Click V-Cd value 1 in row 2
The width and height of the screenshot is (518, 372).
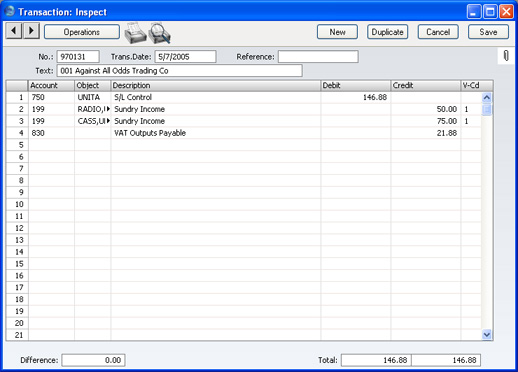(466, 109)
